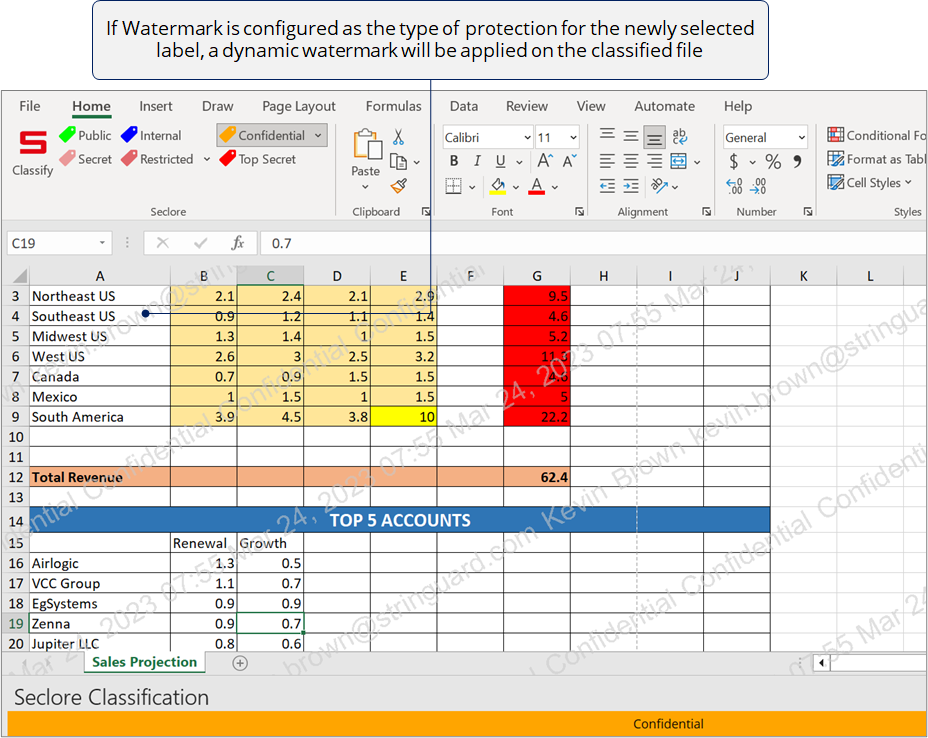The width and height of the screenshot is (928, 738).
Task: Increase font size with the larger A
Action: (544, 161)
